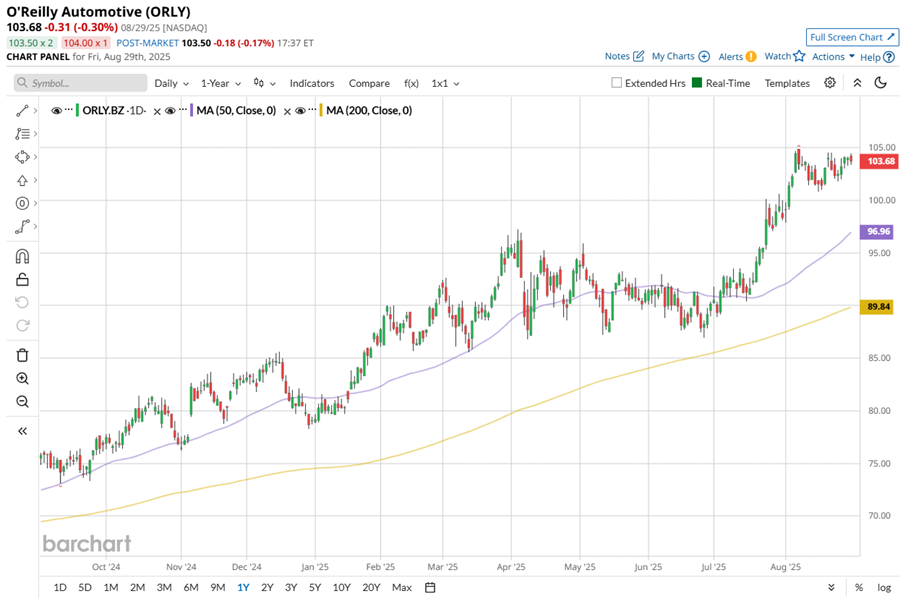Select the 6M time range
903x604 pixels.
pos(191,587)
